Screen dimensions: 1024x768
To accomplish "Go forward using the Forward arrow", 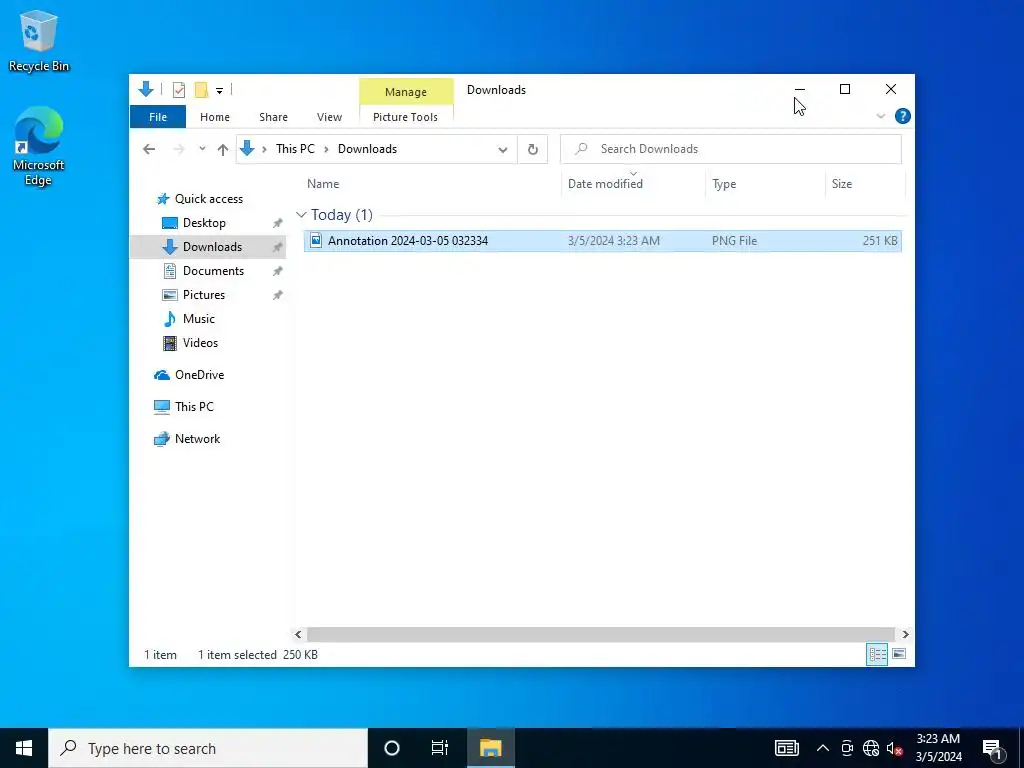I will pos(179,150).
